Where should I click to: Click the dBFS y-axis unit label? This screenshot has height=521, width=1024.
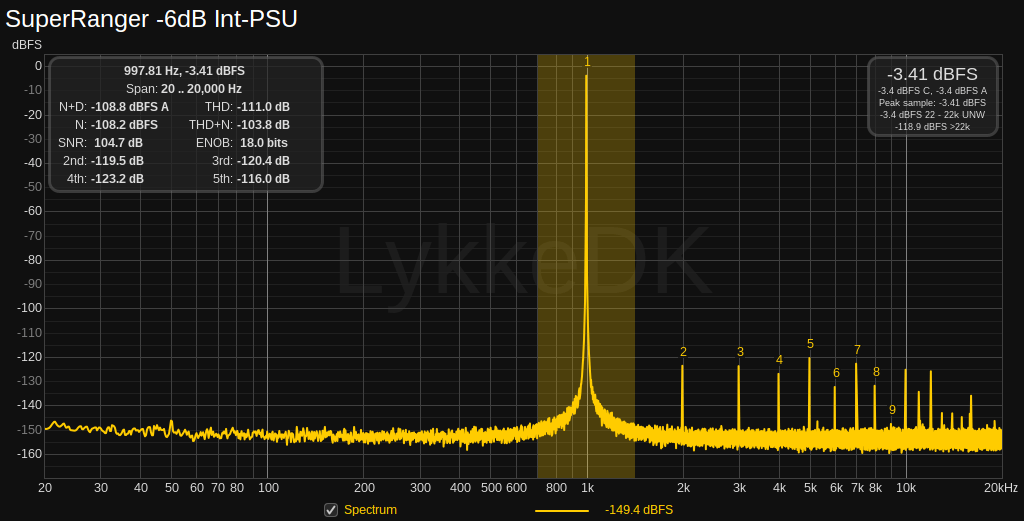27,44
